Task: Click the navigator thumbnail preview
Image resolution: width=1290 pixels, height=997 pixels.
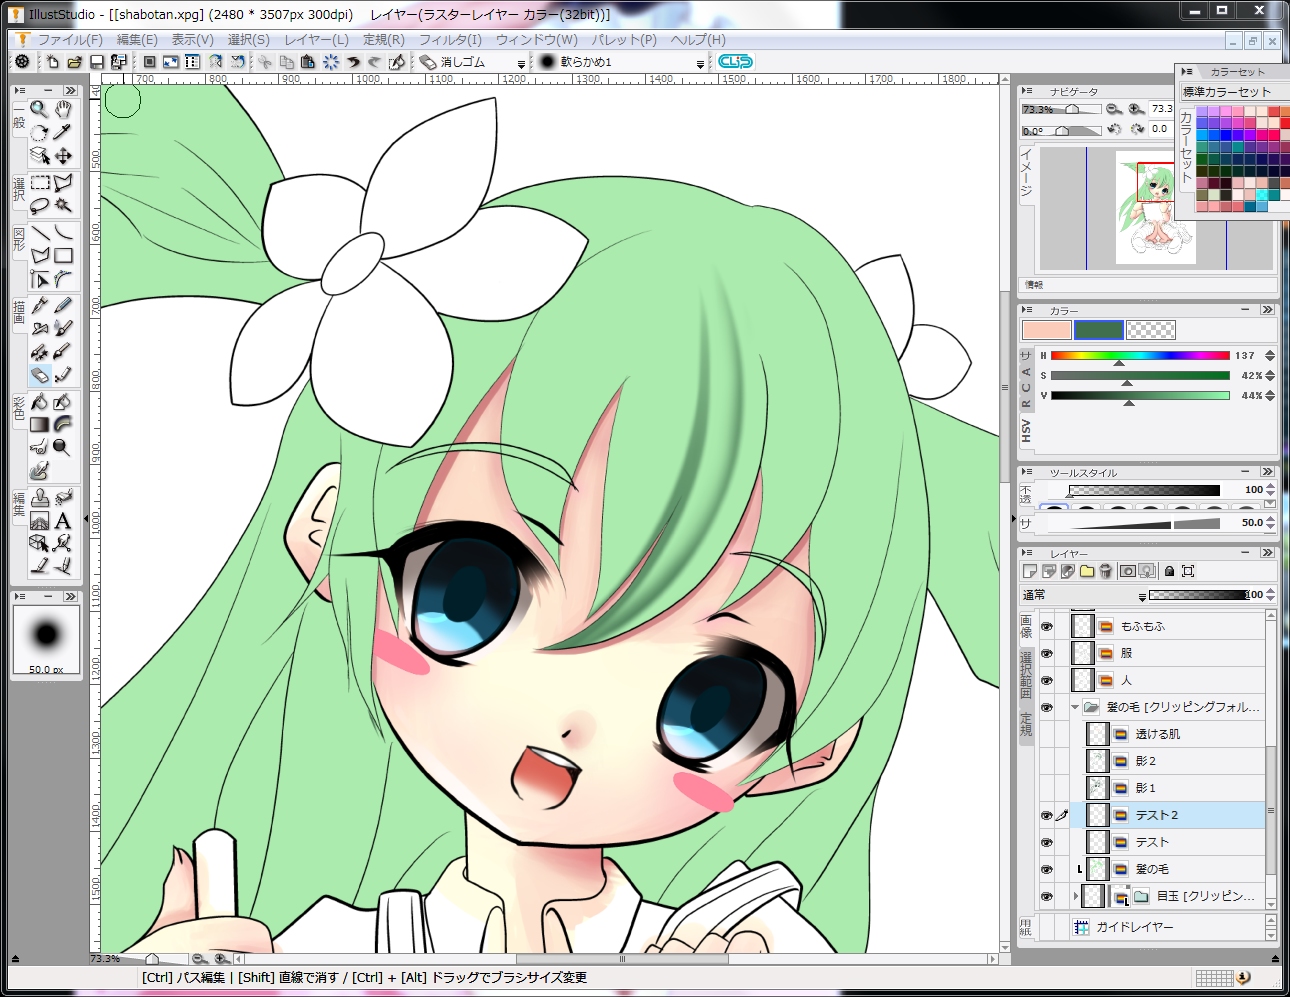Action: point(1156,208)
